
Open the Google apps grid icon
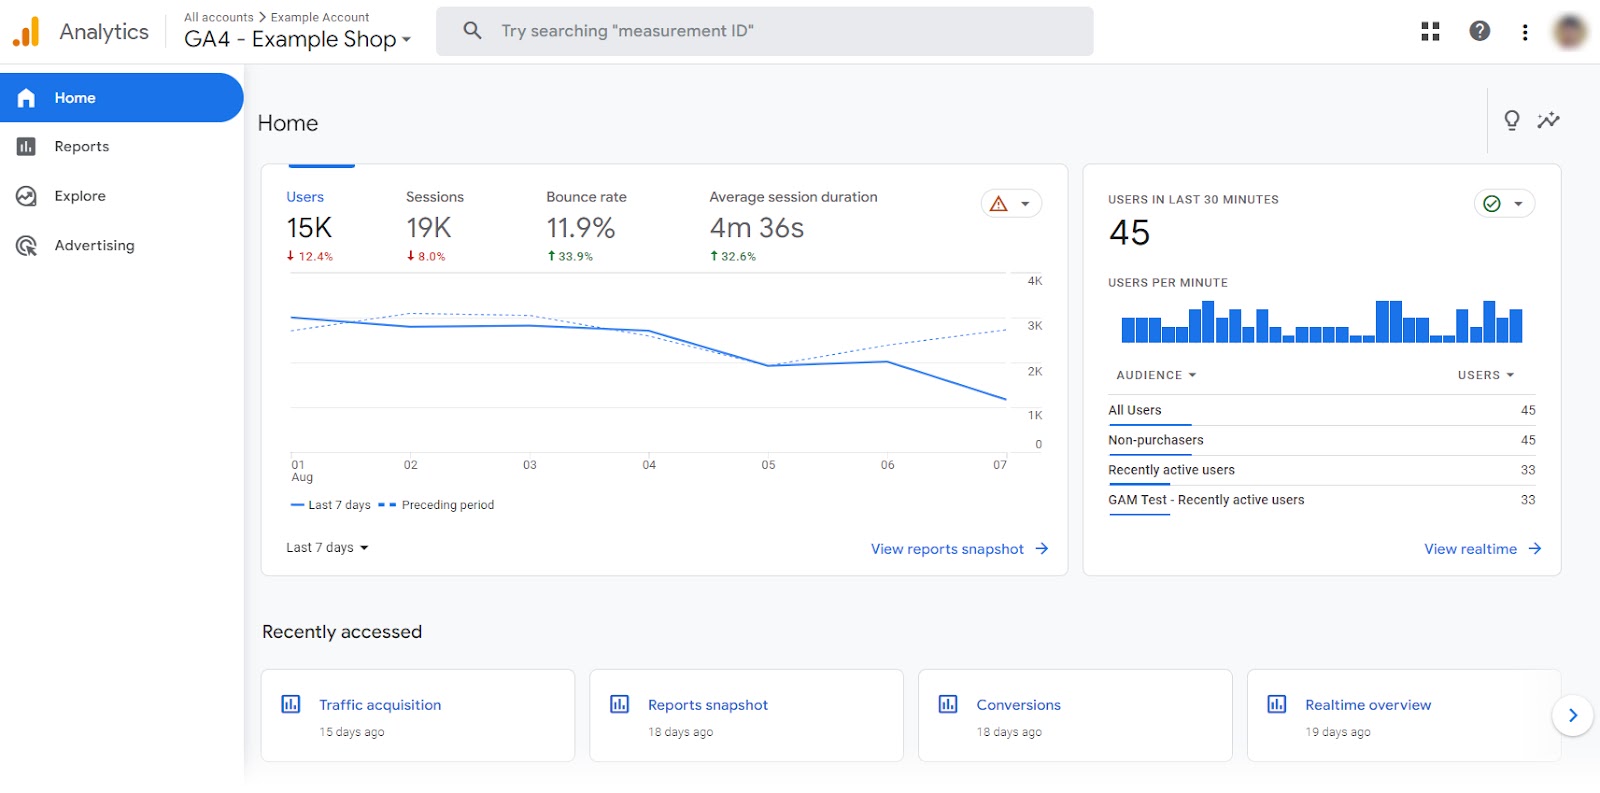(x=1430, y=32)
